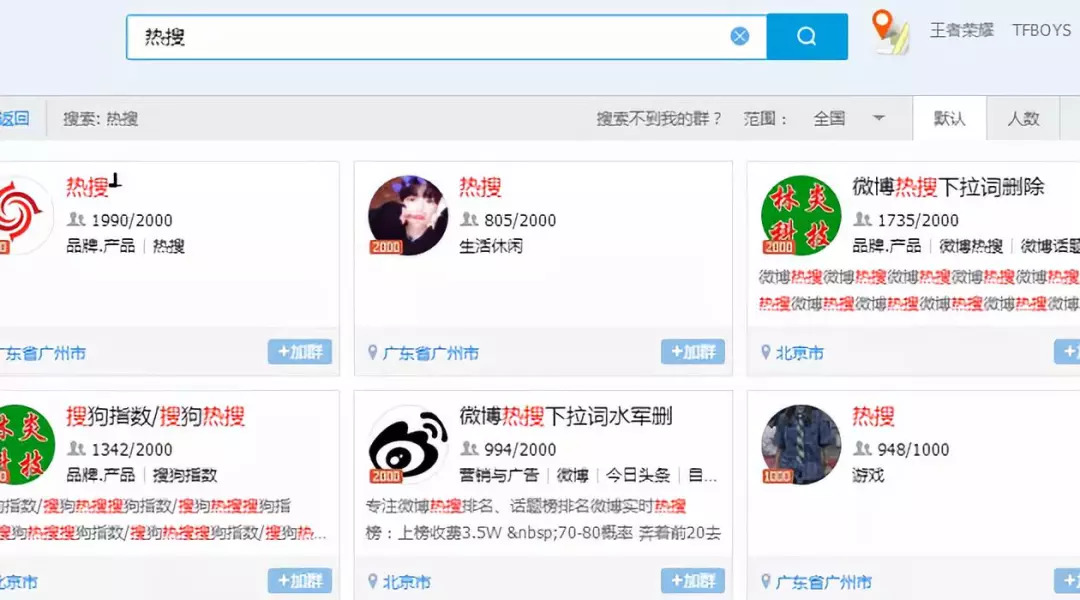Click the location pin beside 广东省广州市 on 热搜 card
This screenshot has width=1080, height=600.
pos(370,353)
